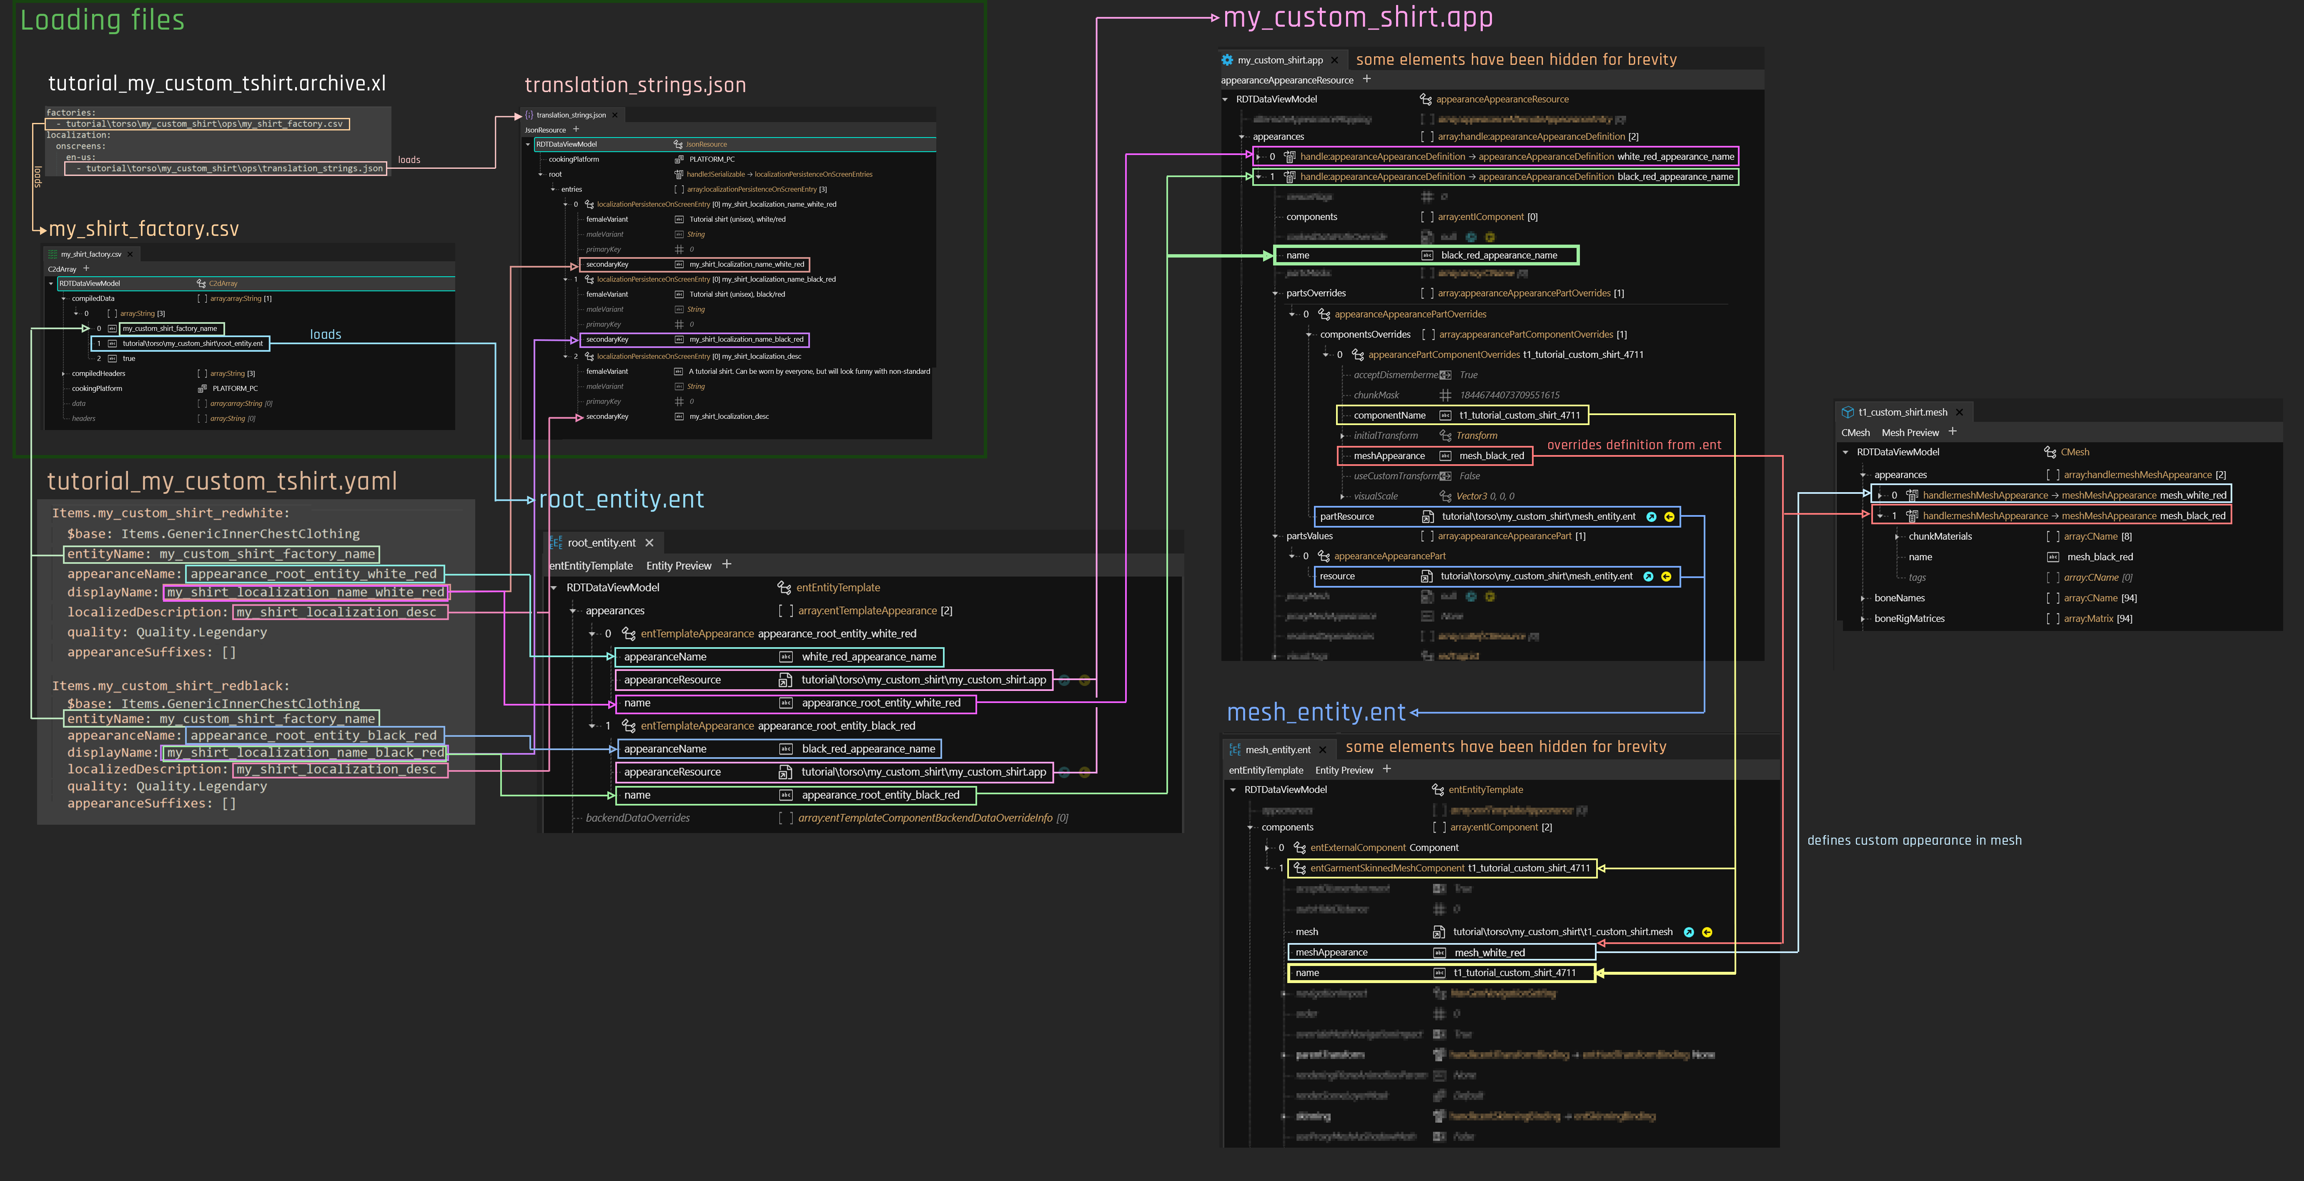Screen dimensions: 2304x1181
Task: Close the translation_strings.json tab
Action: coord(615,115)
